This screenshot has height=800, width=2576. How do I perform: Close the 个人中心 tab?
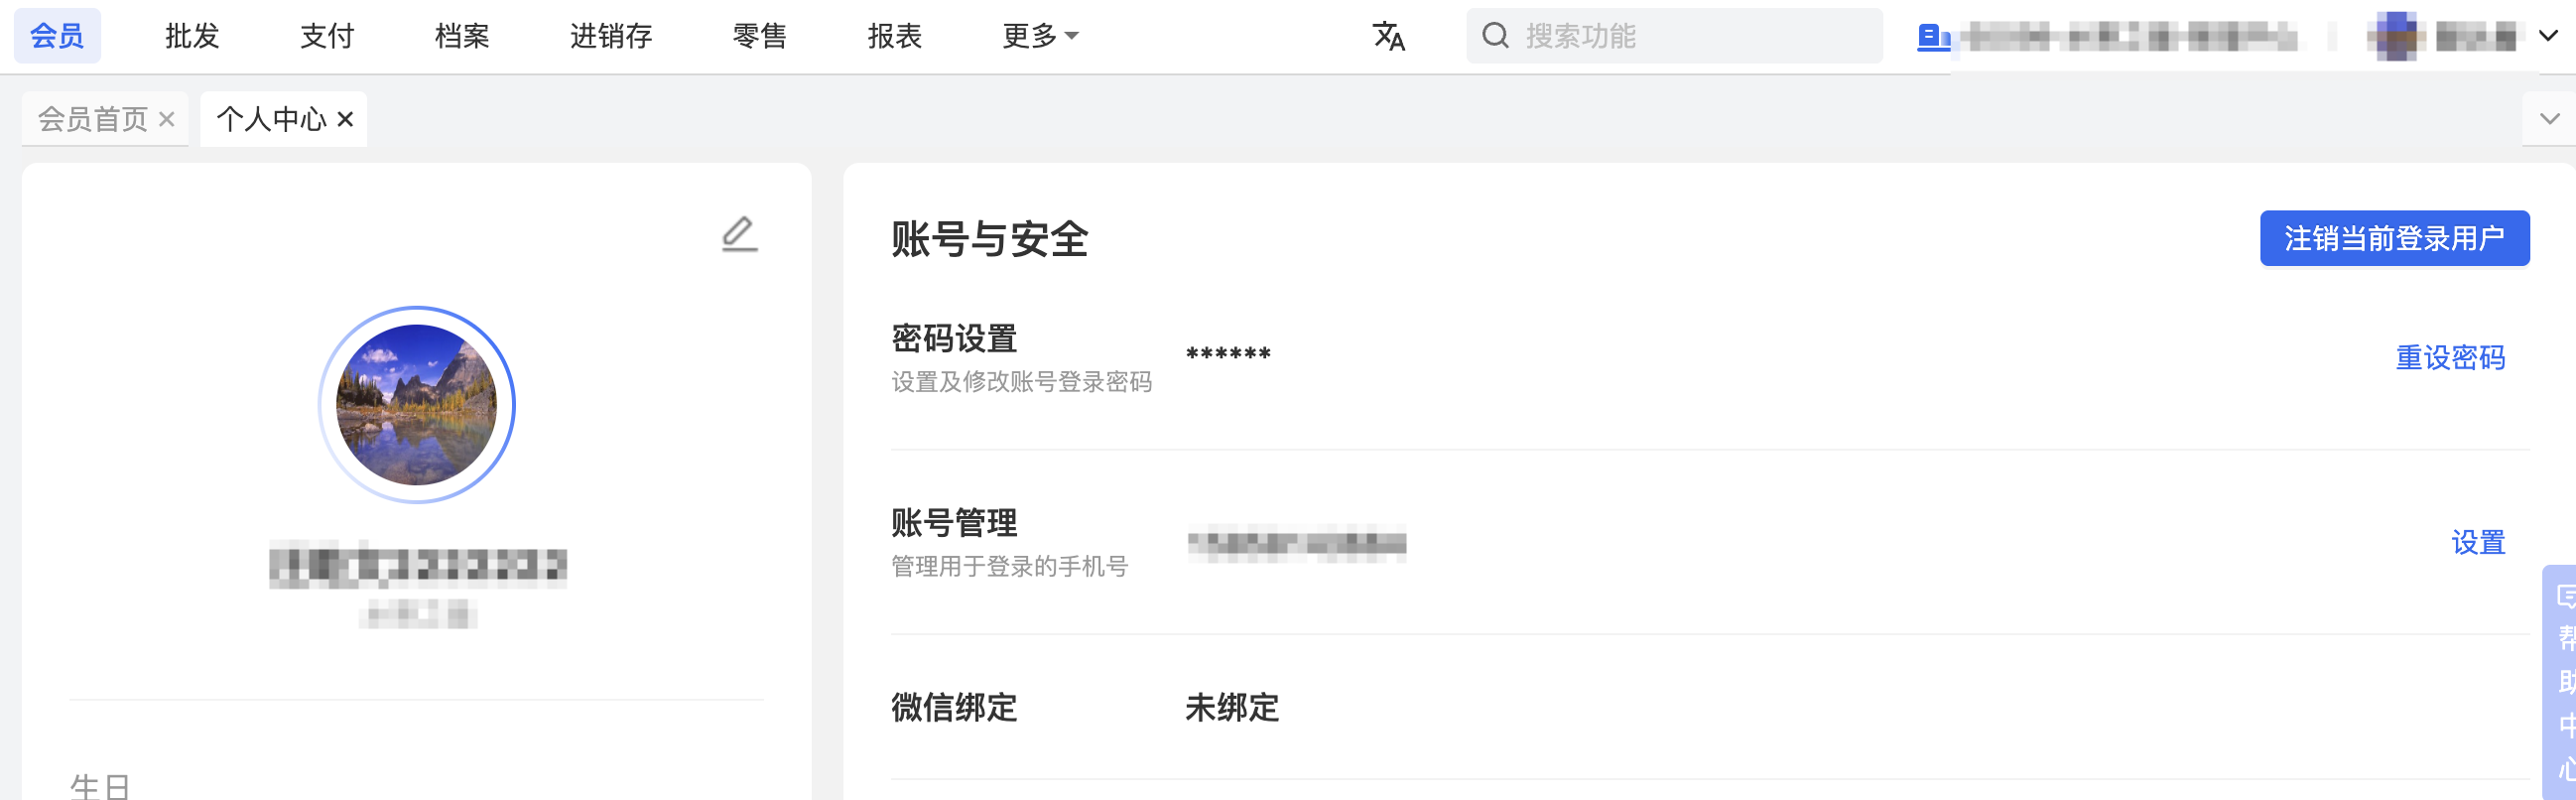pos(346,119)
